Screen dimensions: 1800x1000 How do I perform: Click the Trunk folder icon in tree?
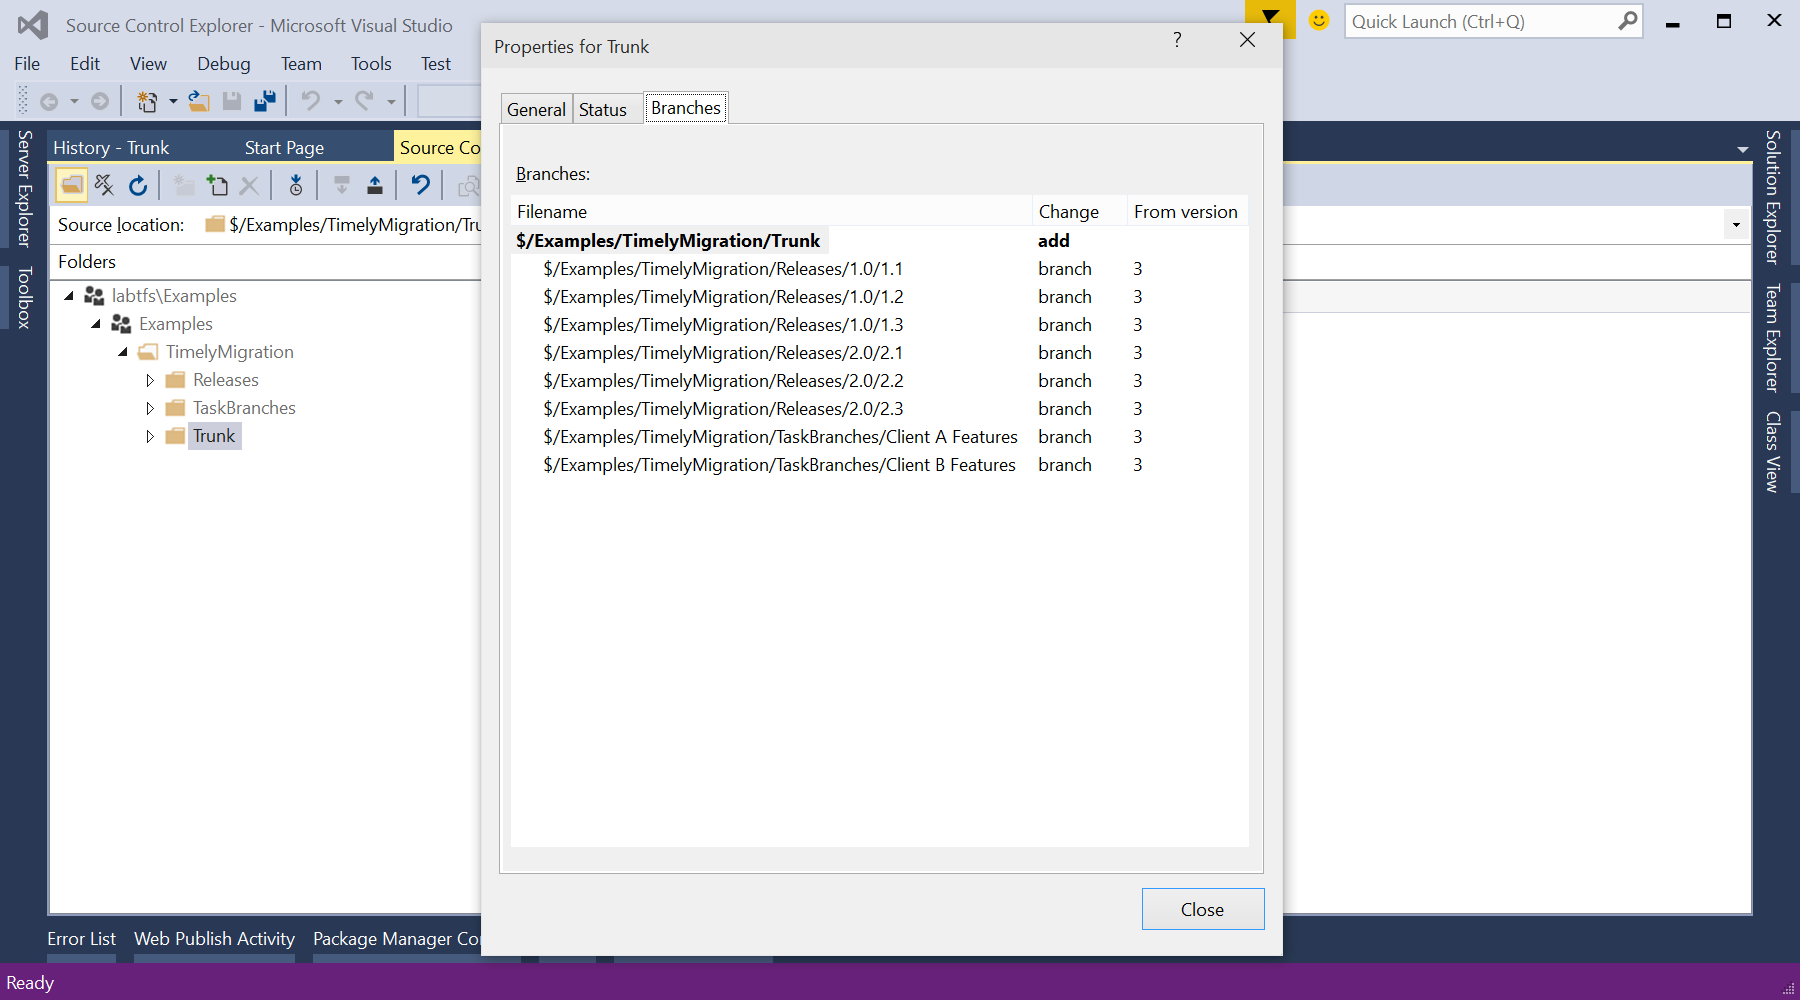pyautogui.click(x=175, y=436)
